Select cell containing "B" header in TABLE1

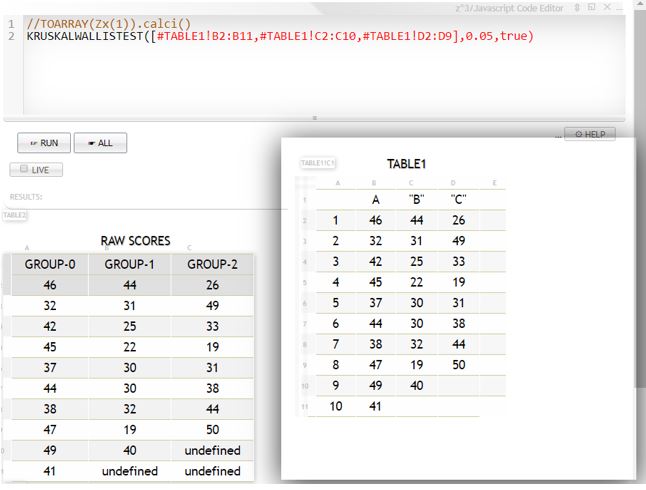pos(418,199)
